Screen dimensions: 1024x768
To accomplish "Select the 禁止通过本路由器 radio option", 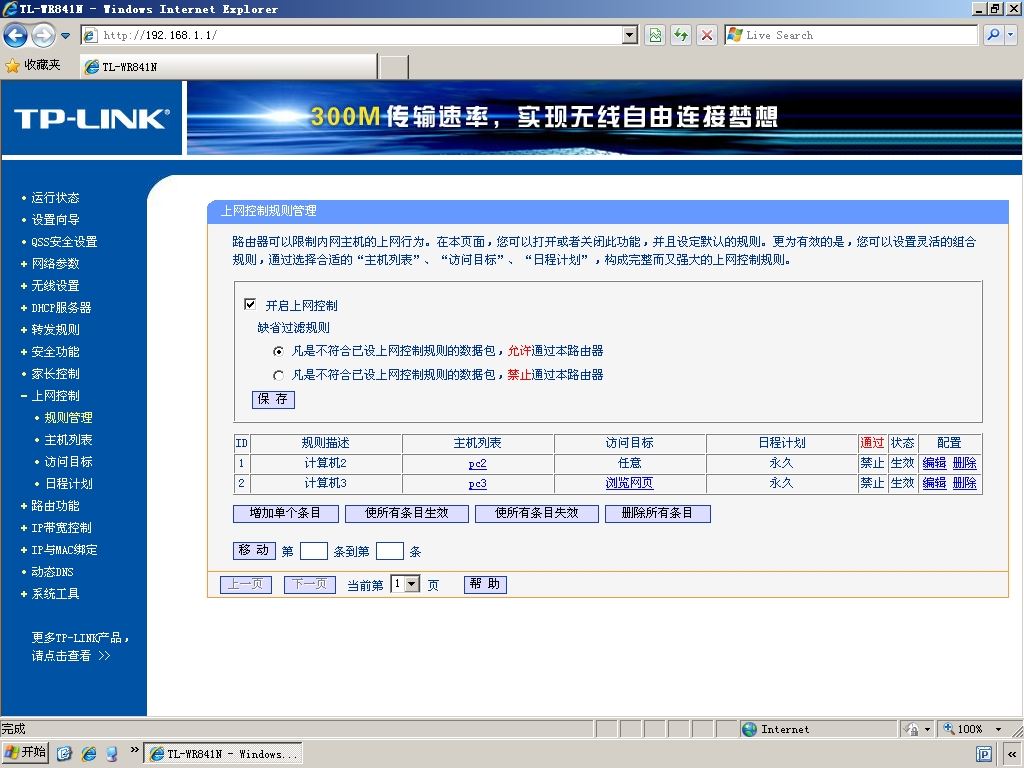I will (278, 375).
